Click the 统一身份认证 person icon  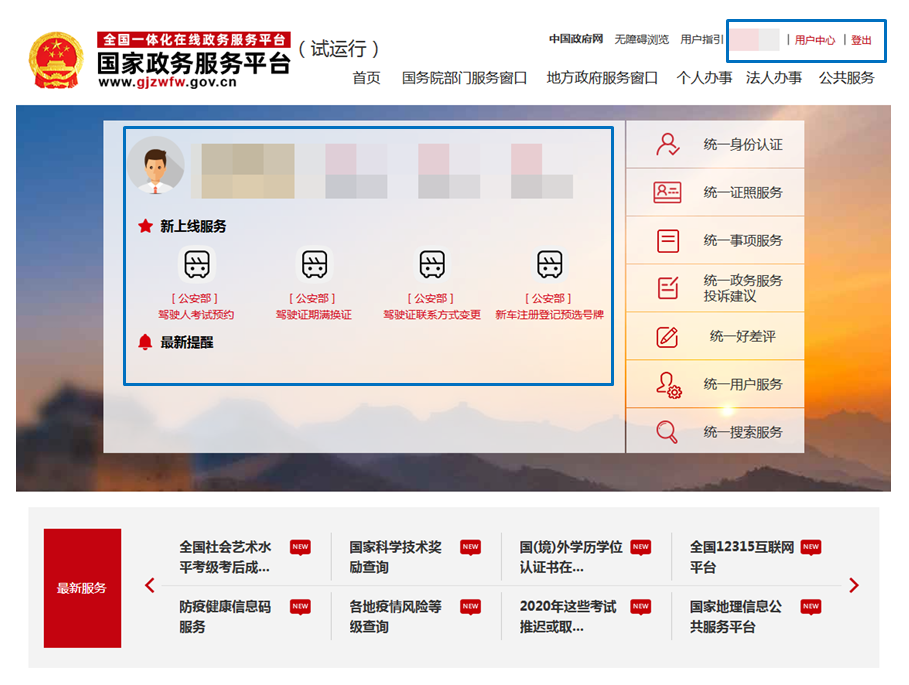point(668,144)
